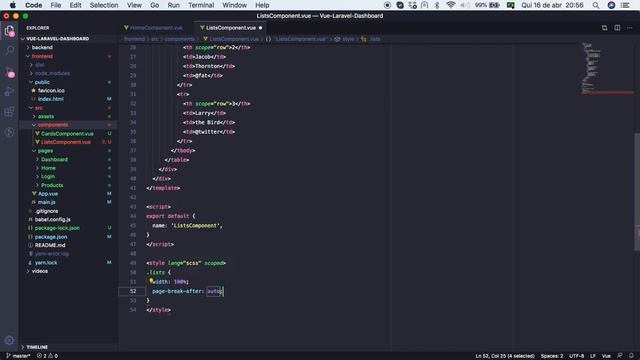Change the Vue language mode in the status bar
Screen dimensions: 640x360
[606, 356]
